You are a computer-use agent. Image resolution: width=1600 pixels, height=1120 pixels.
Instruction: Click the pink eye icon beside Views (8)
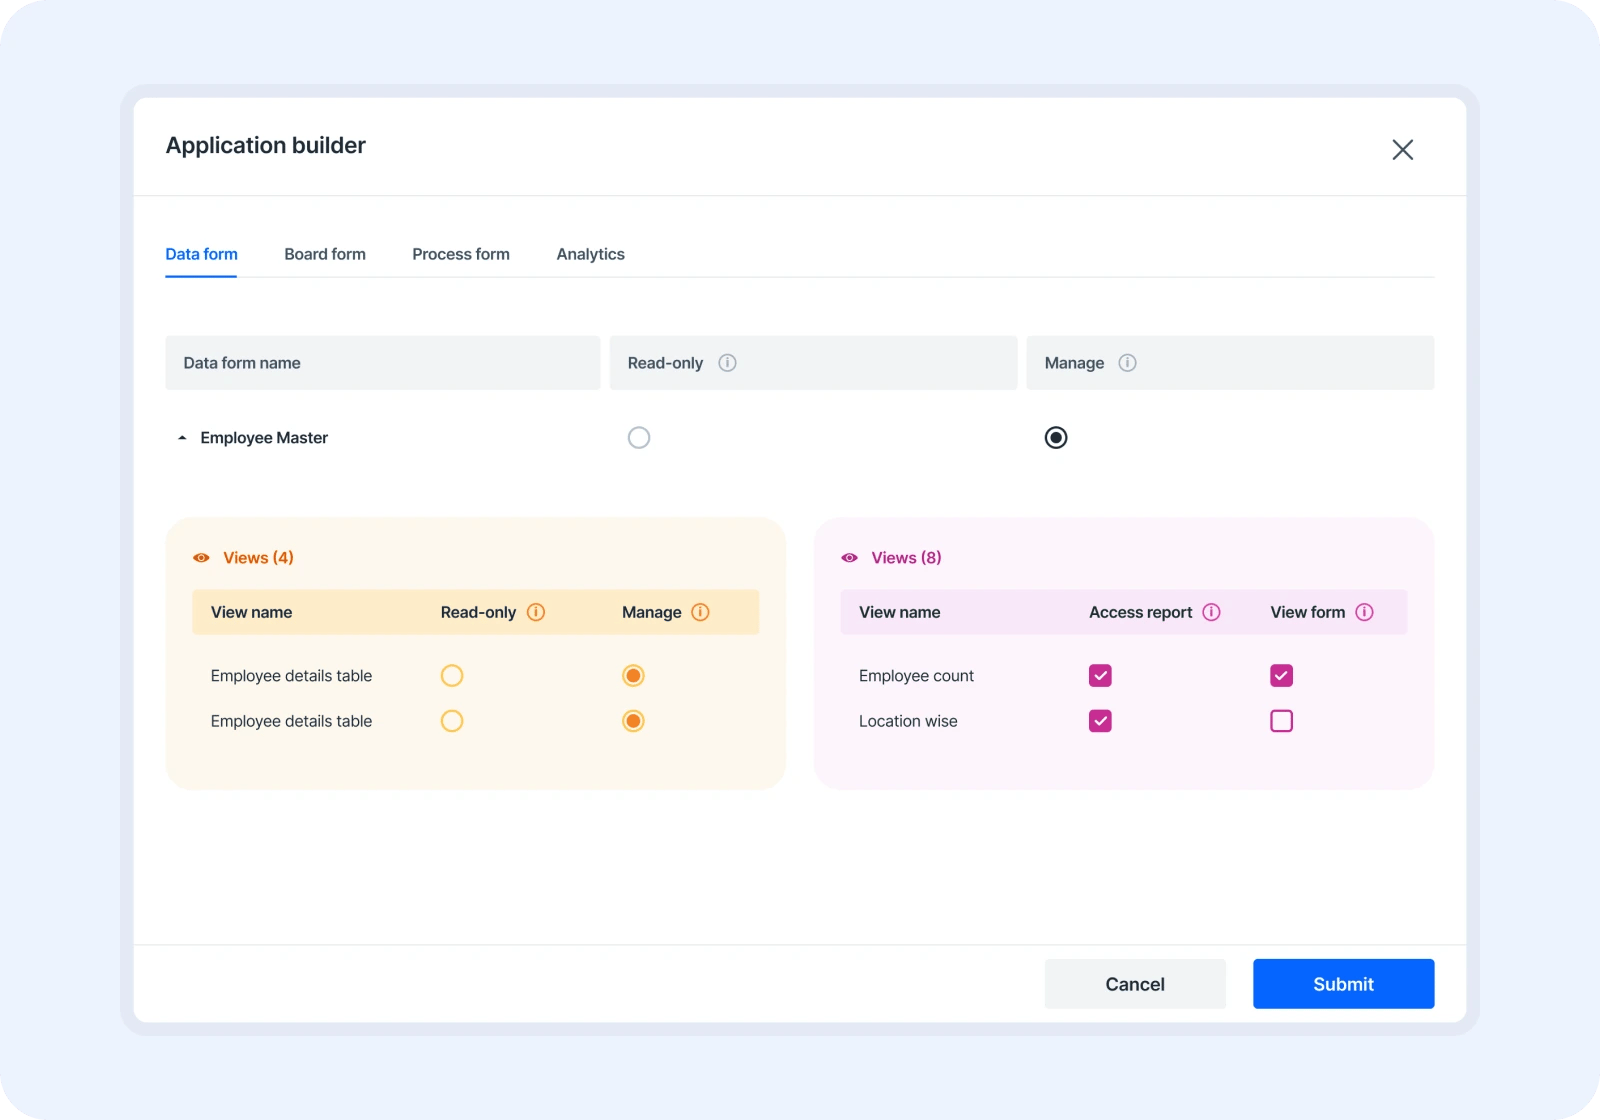(x=849, y=558)
